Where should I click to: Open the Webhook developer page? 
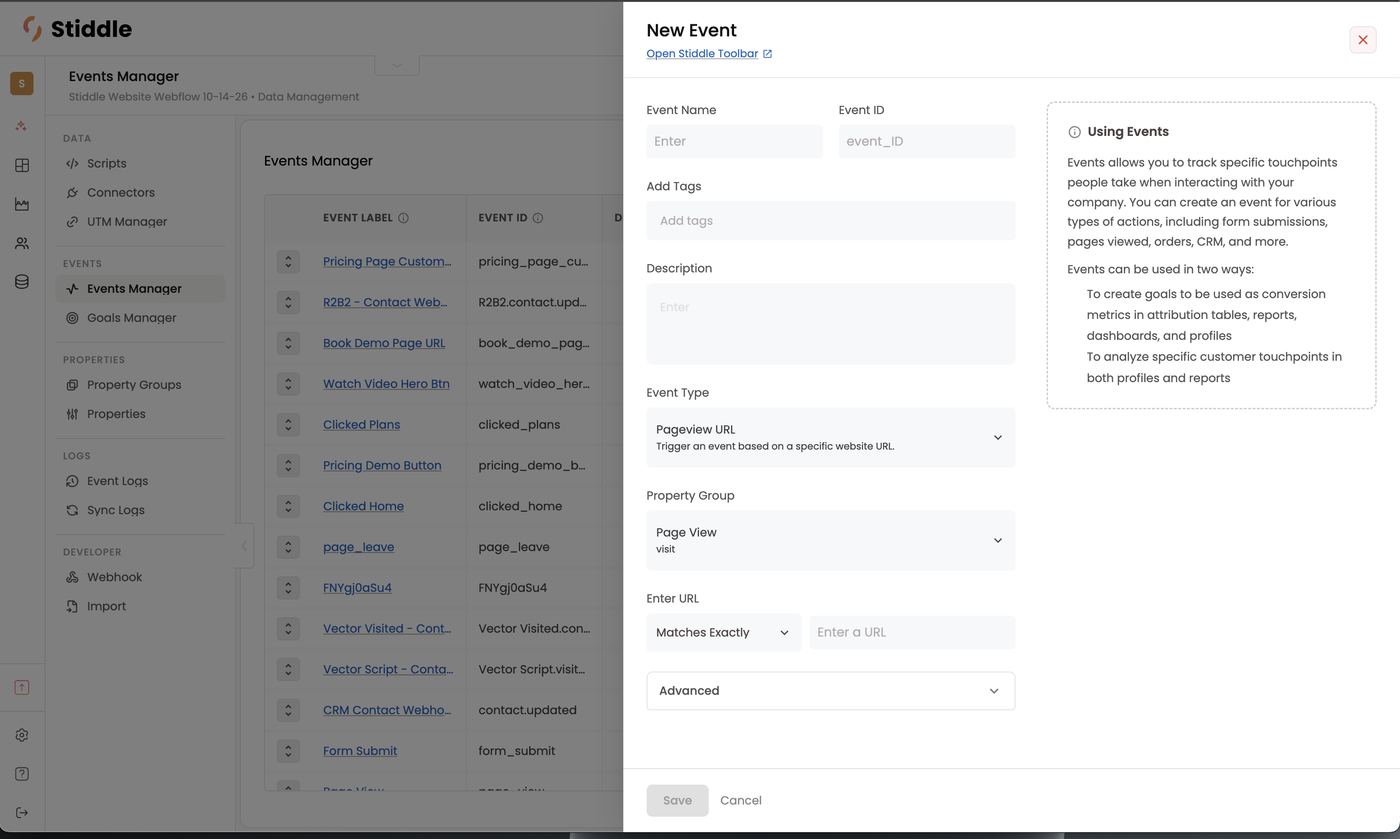click(x=114, y=577)
